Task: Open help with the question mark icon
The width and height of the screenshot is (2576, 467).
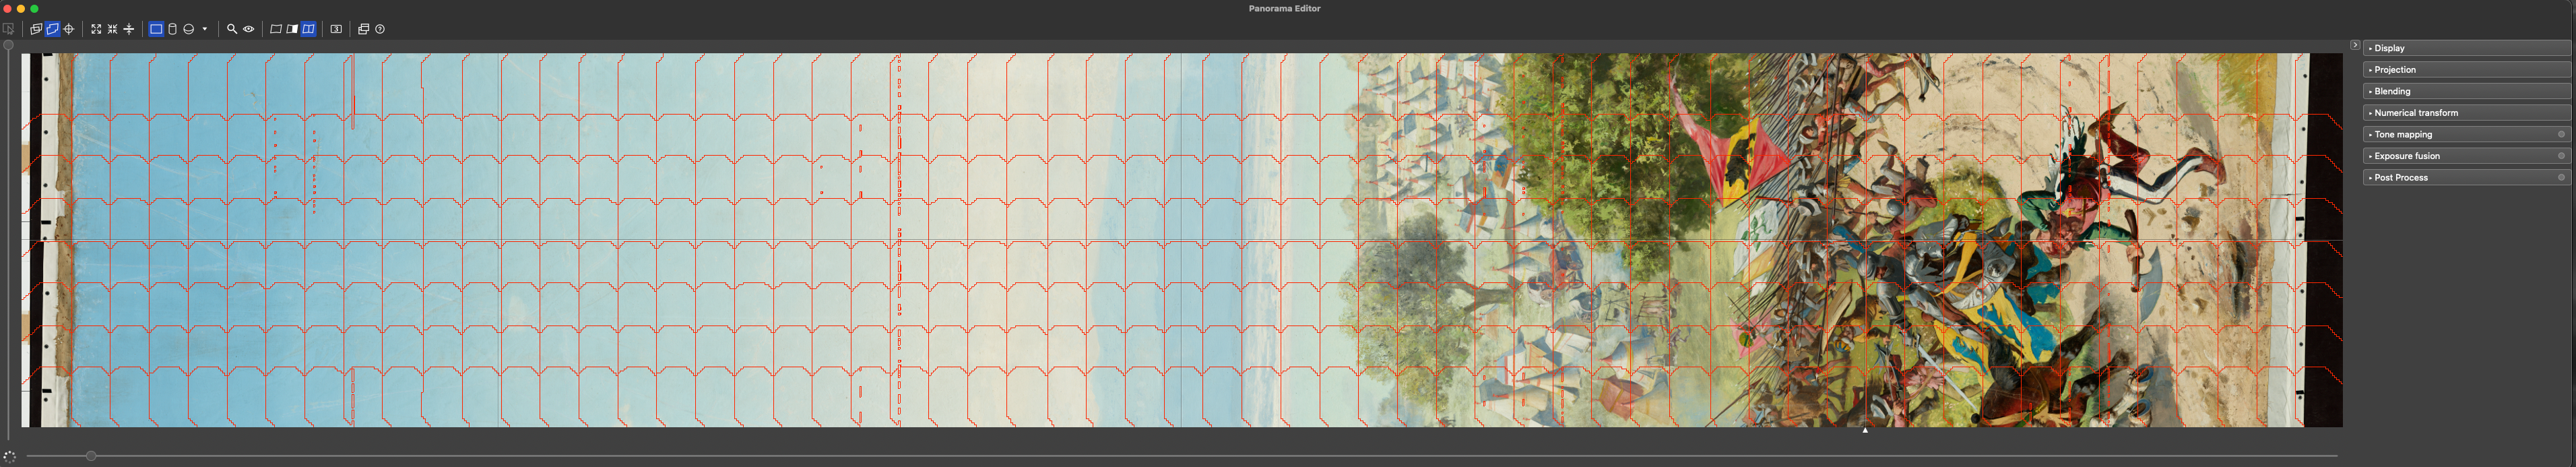Action: pyautogui.click(x=380, y=29)
